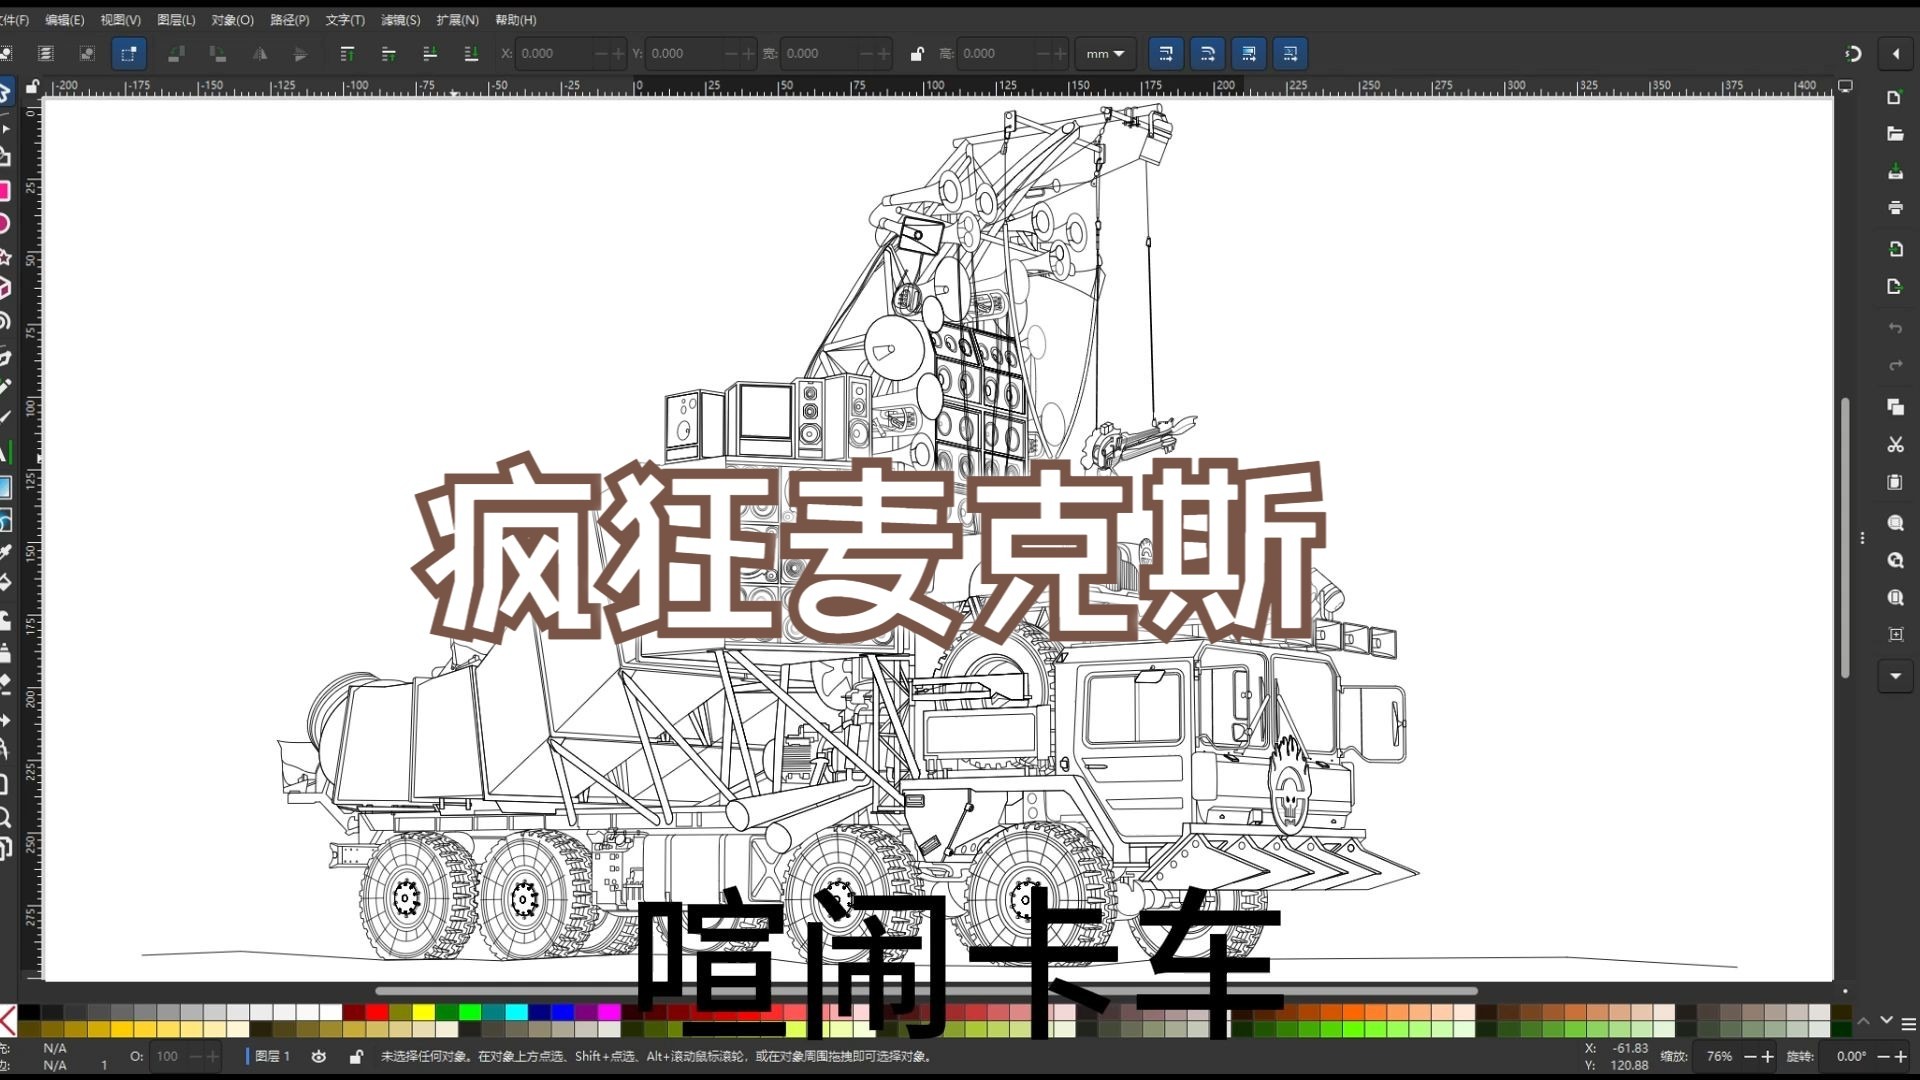Open the 滤镜(S) menu
This screenshot has width=1920, height=1080.
coord(400,20)
